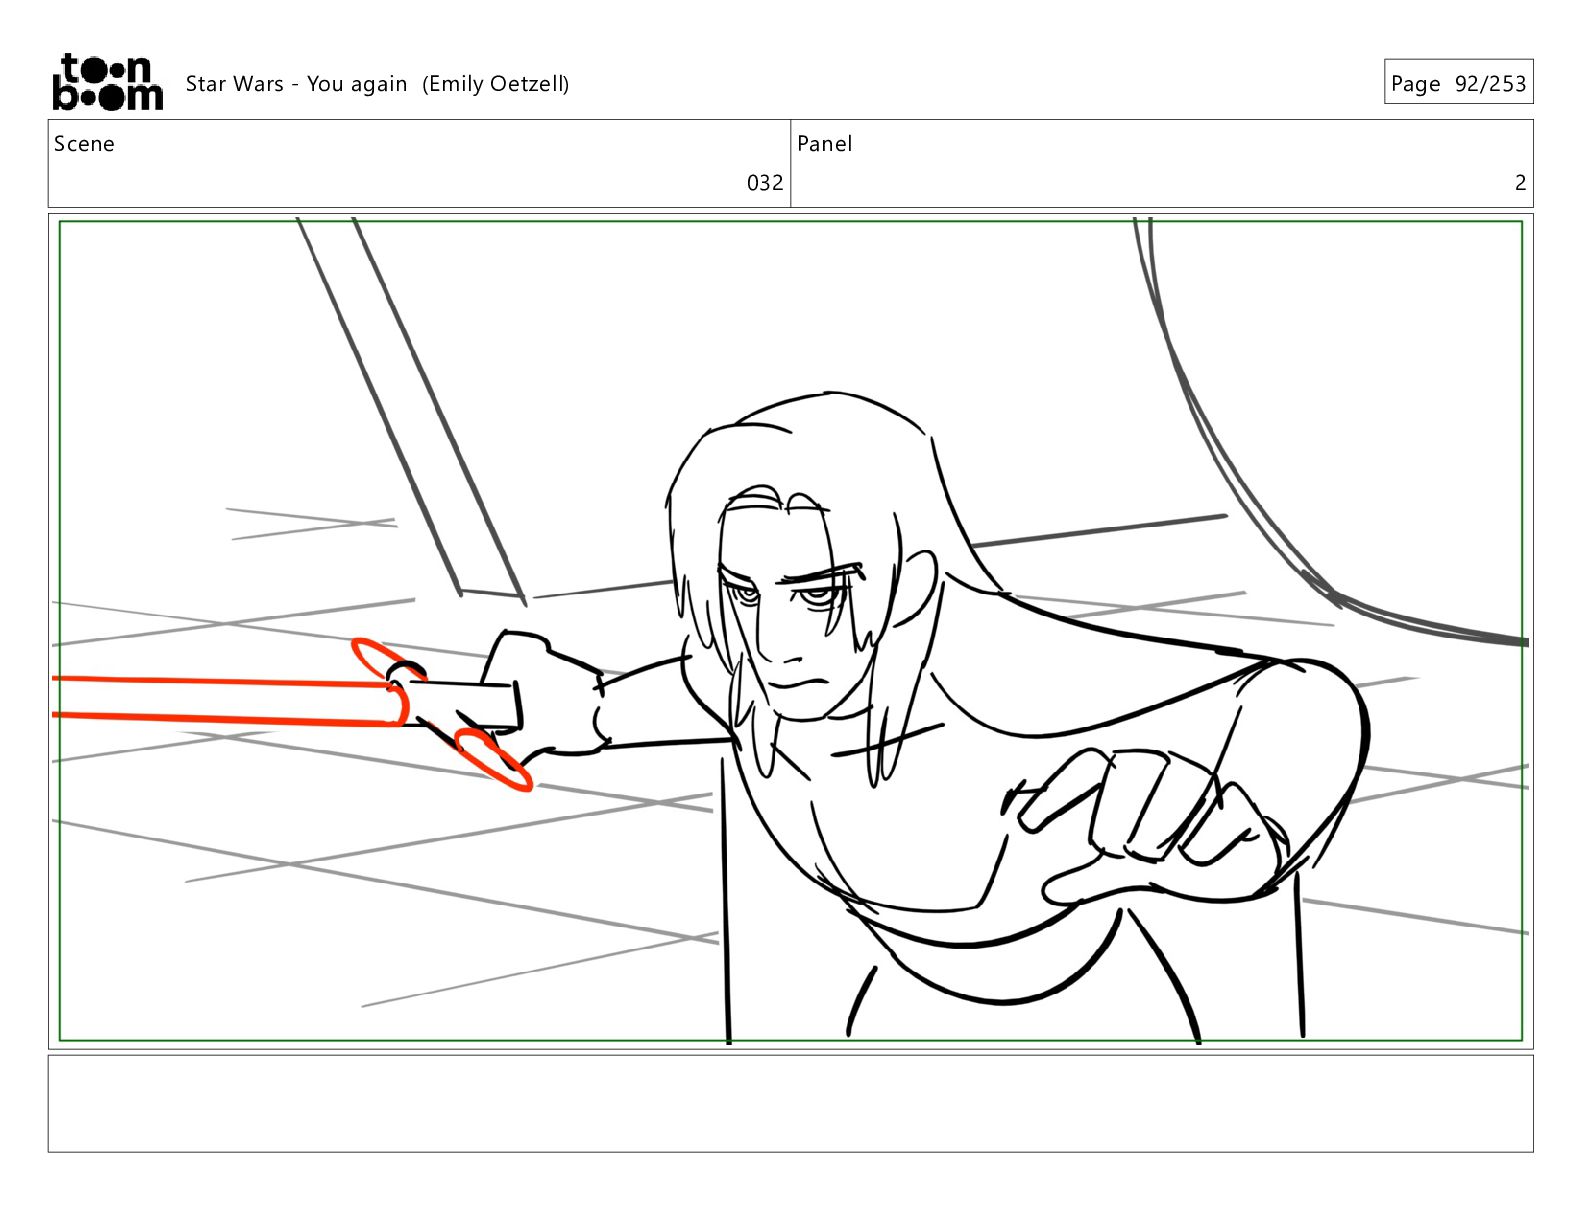Click the 'Page 92/253' box

1458,82
